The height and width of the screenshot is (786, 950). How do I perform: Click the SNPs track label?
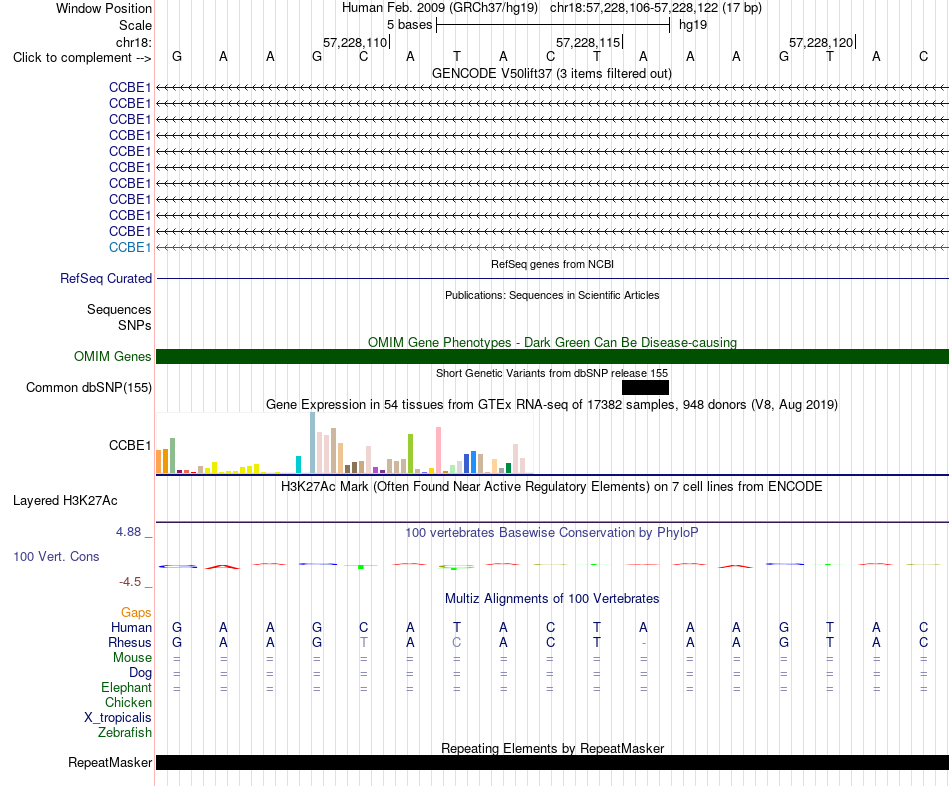[135, 325]
